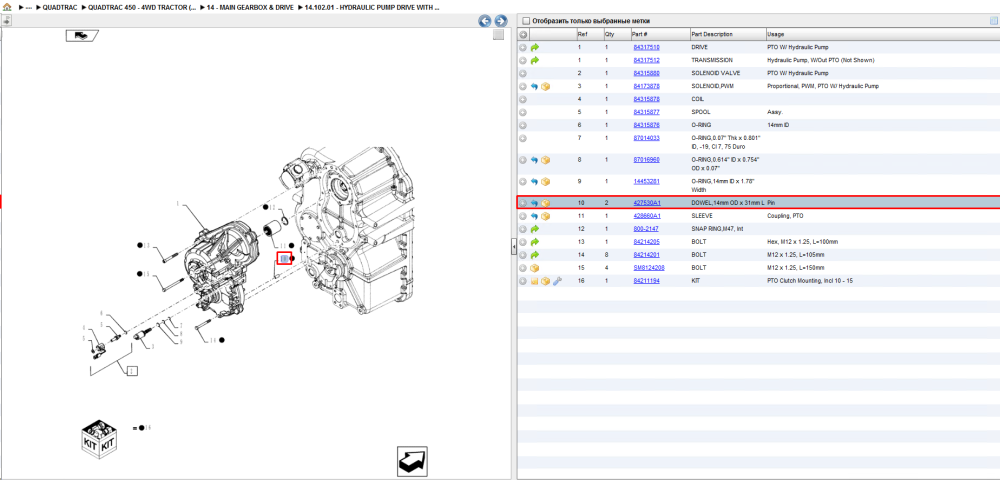Image resolution: width=1000 pixels, height=480 pixels.
Task: Click the KIT boxes legend icon on diagram
Action: tap(99, 437)
